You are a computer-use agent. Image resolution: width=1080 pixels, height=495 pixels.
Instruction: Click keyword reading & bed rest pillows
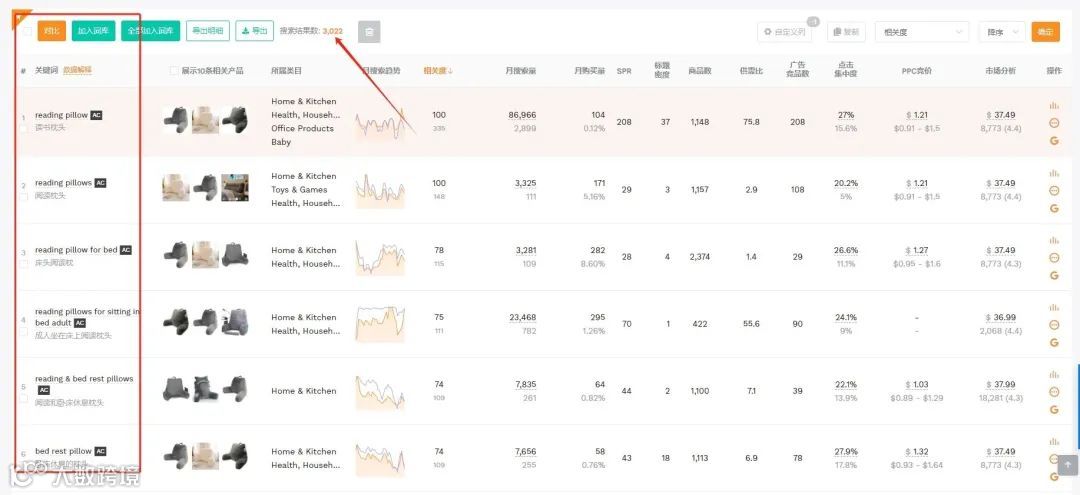(84, 379)
